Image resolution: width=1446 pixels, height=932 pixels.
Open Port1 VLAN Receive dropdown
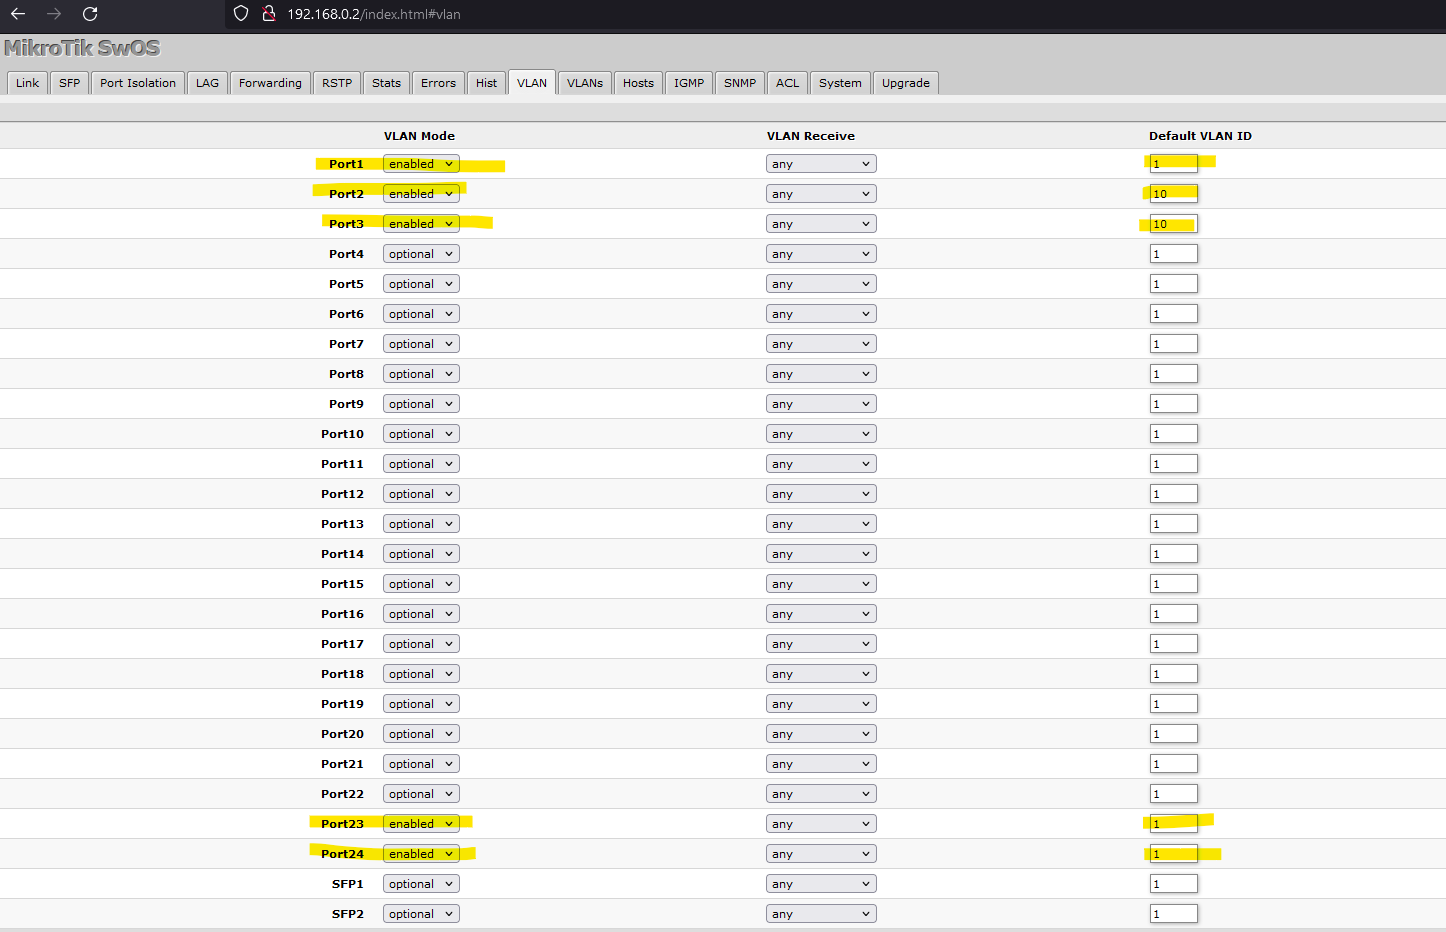pos(821,164)
